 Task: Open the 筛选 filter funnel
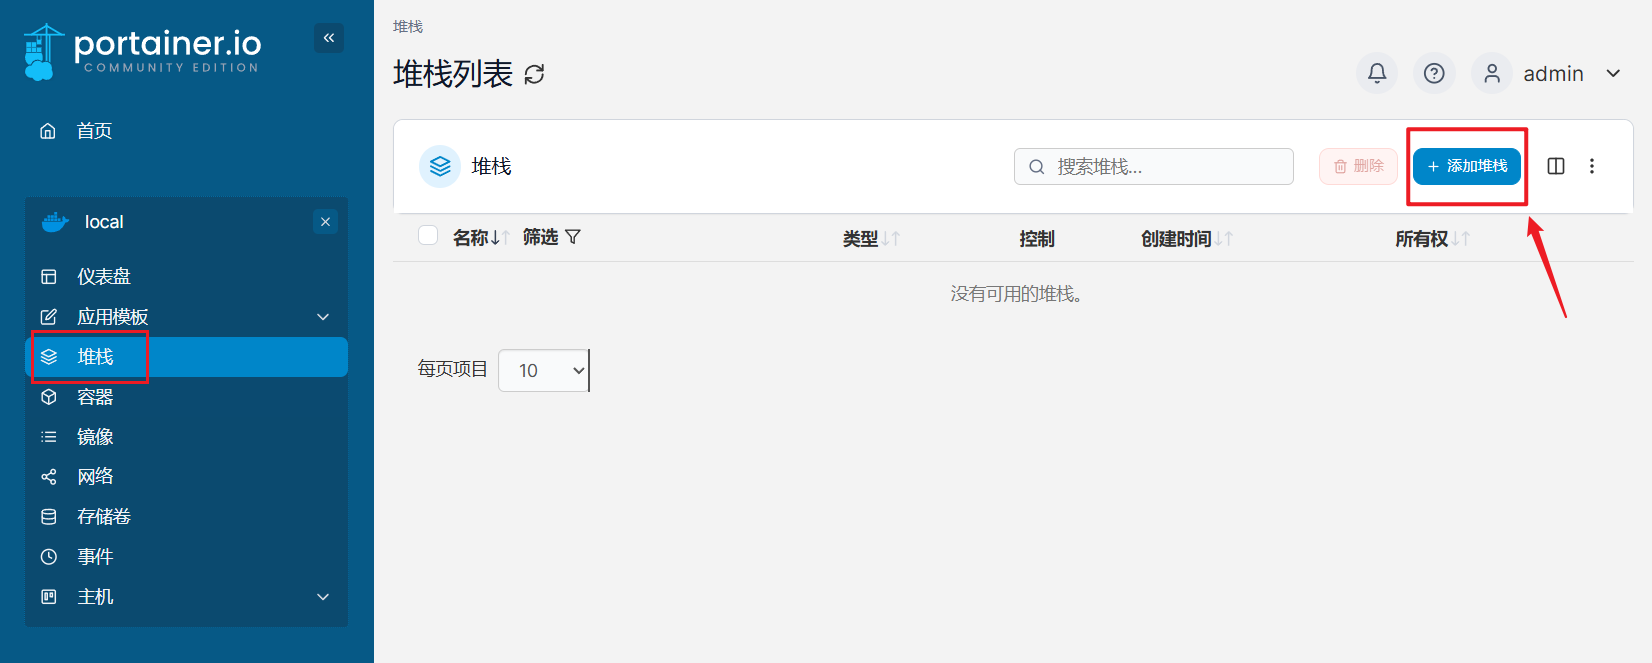coord(552,237)
